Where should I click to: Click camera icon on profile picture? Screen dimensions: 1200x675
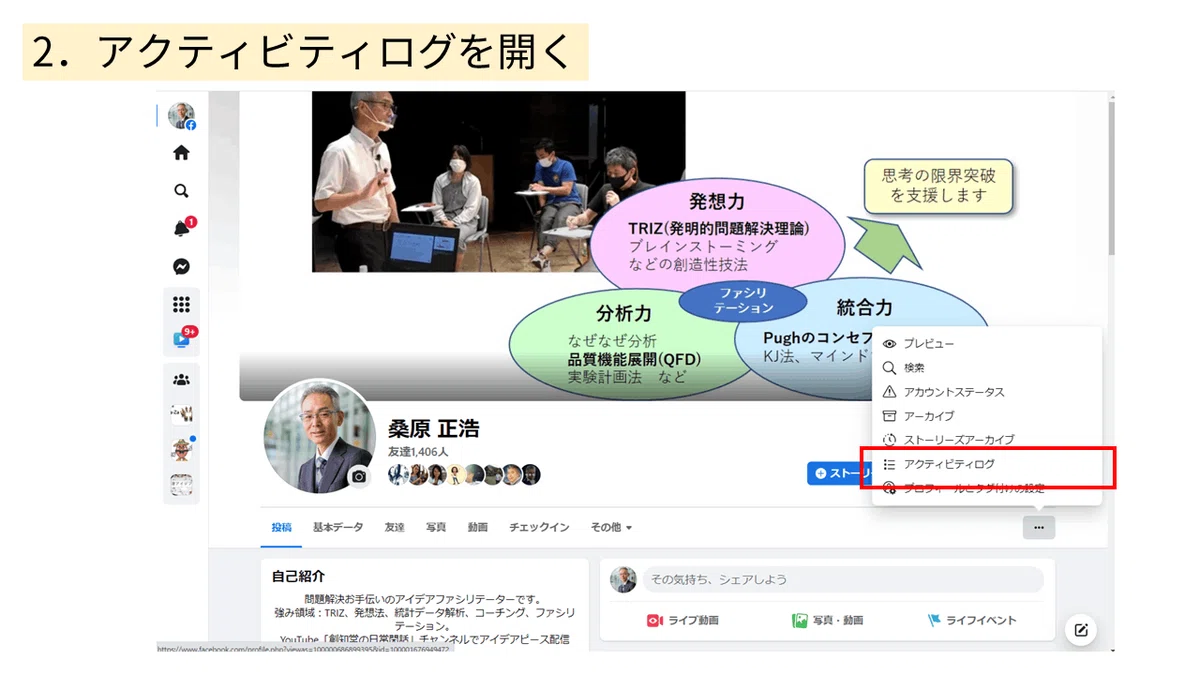click(359, 477)
